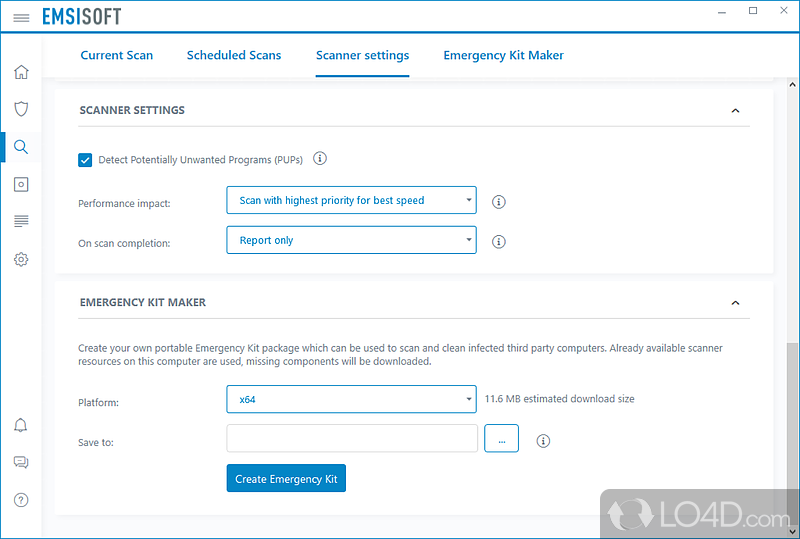This screenshot has height=539, width=800.
Task: Switch to the Current Scan tab
Action: pyautogui.click(x=117, y=55)
